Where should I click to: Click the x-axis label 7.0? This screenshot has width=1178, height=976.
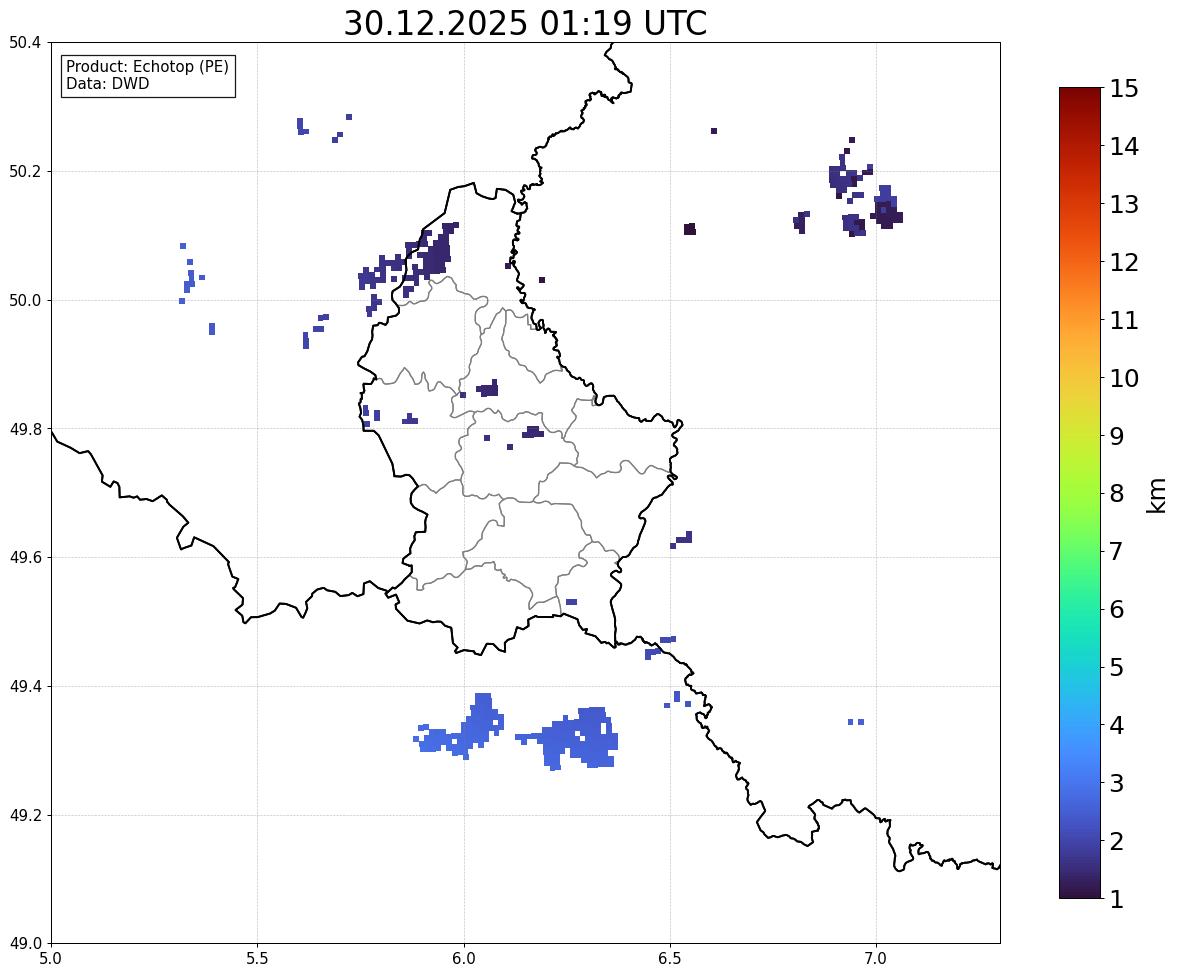(x=876, y=959)
